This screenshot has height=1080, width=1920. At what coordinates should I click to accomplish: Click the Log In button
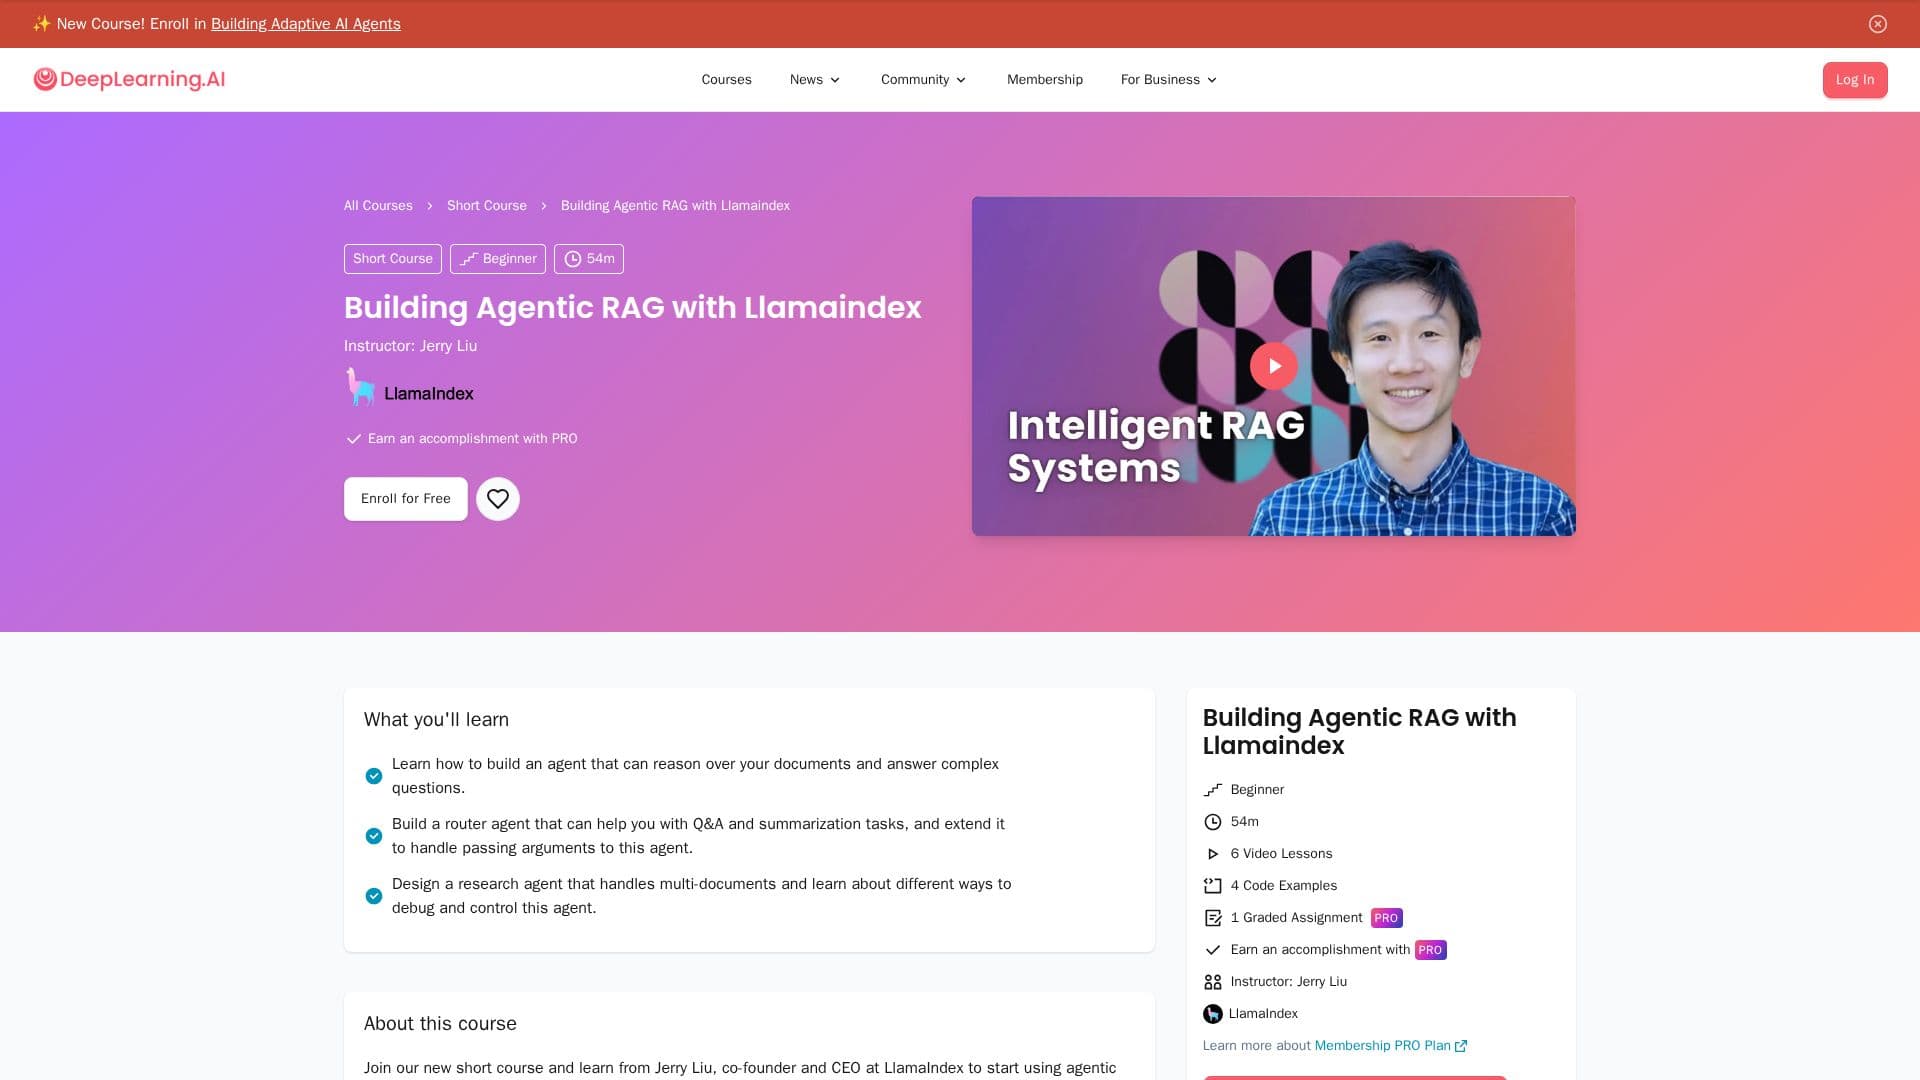[x=1855, y=80]
